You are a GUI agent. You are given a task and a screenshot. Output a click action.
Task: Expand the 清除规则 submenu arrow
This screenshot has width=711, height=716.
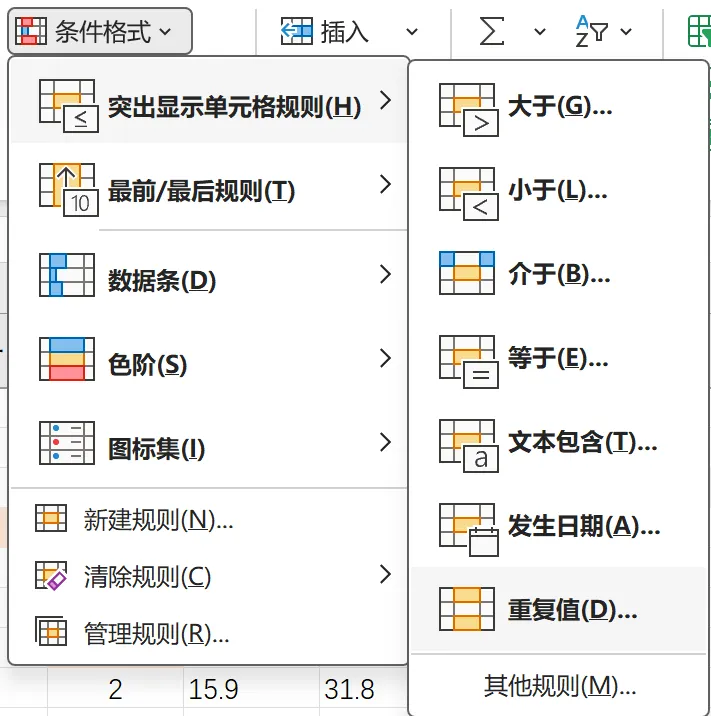pyautogui.click(x=386, y=574)
